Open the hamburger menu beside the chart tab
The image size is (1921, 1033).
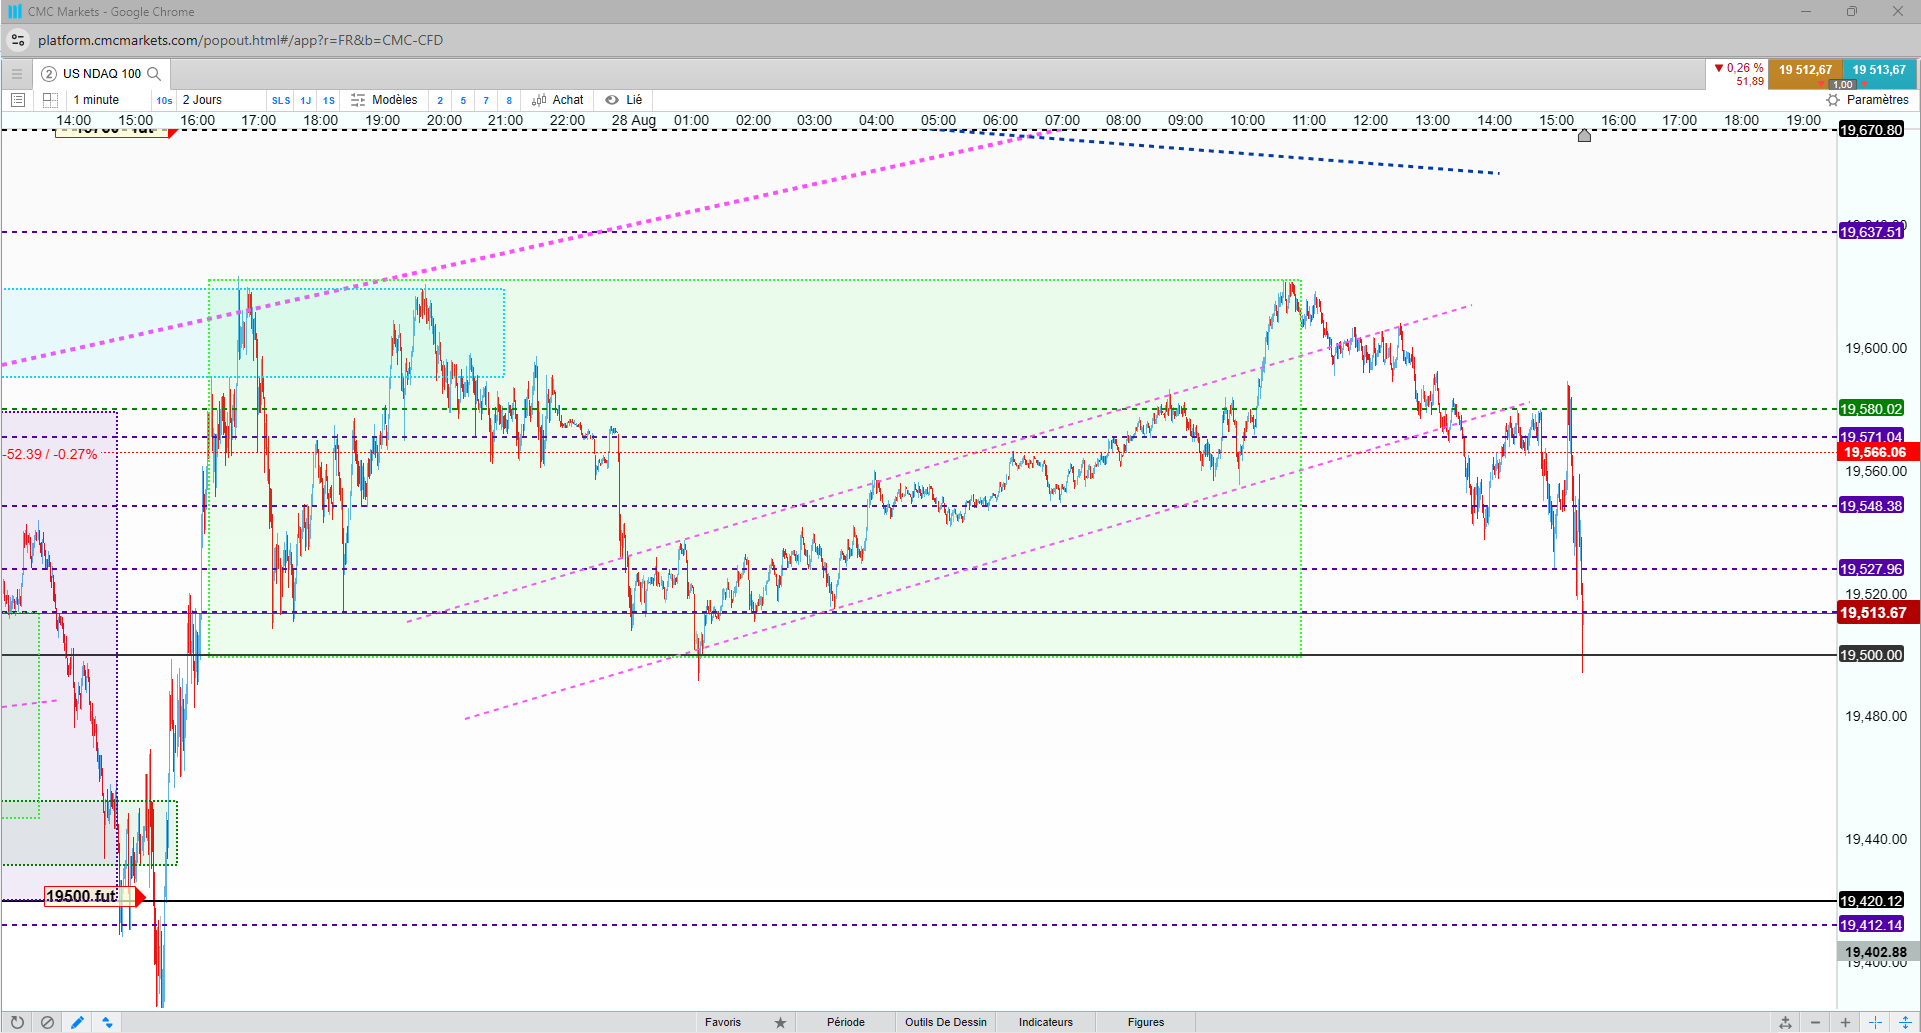click(17, 73)
